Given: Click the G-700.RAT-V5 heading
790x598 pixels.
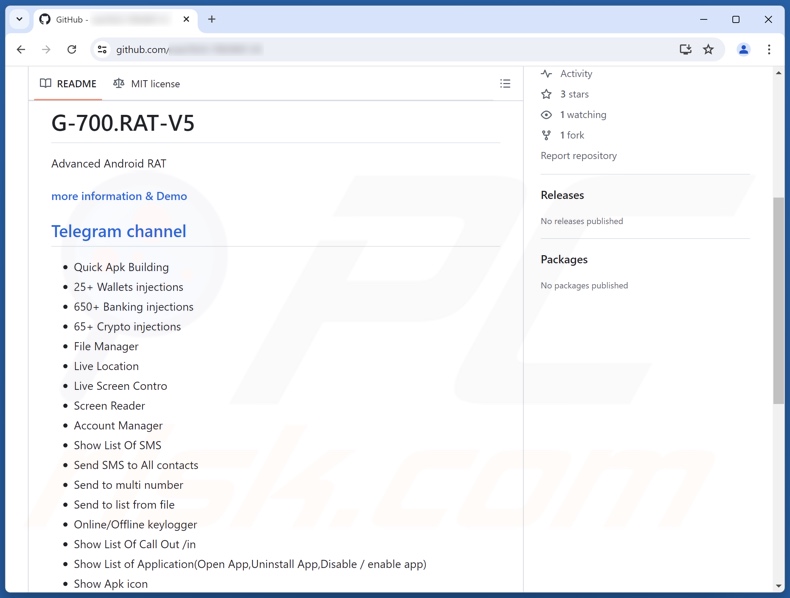Looking at the screenshot, I should click(123, 123).
